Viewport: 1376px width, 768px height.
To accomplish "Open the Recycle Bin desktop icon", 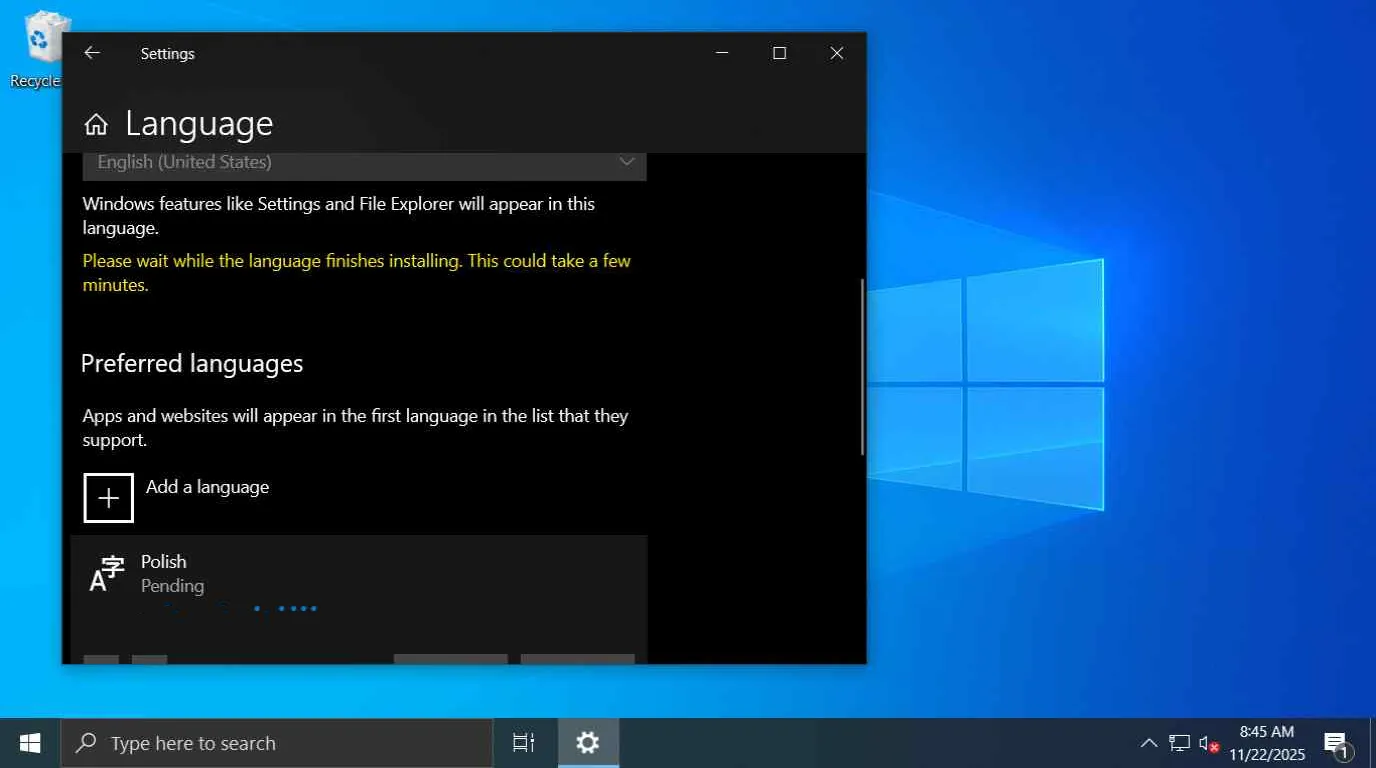I will click(x=40, y=48).
